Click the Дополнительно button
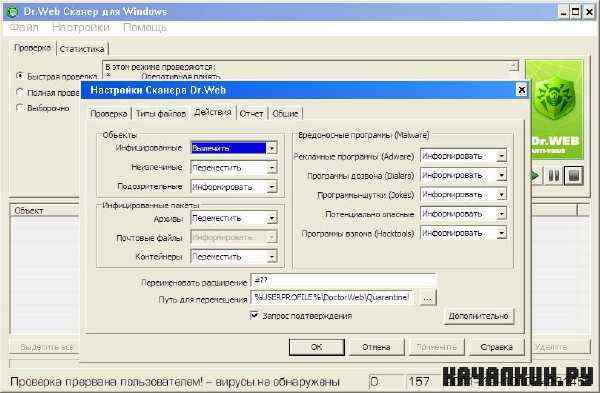Image resolution: width=600 pixels, height=393 pixels. tap(479, 316)
